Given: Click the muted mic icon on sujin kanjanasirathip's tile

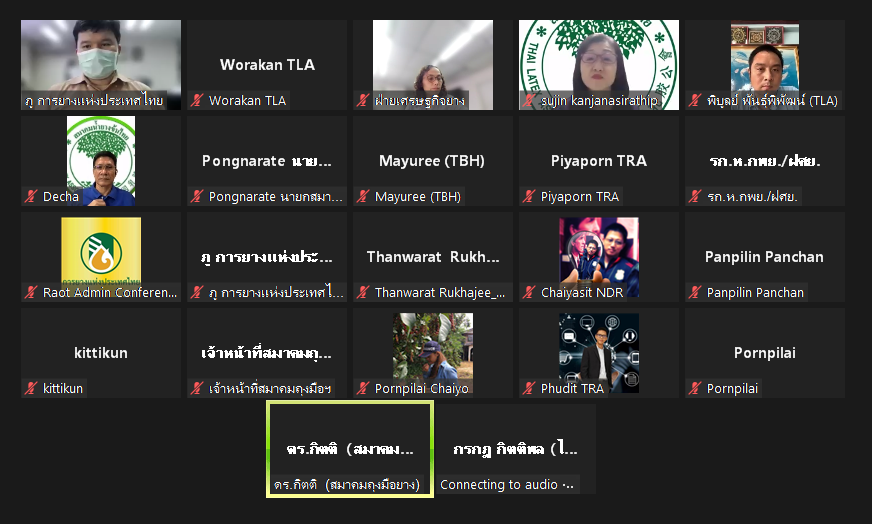Looking at the screenshot, I should [x=529, y=101].
